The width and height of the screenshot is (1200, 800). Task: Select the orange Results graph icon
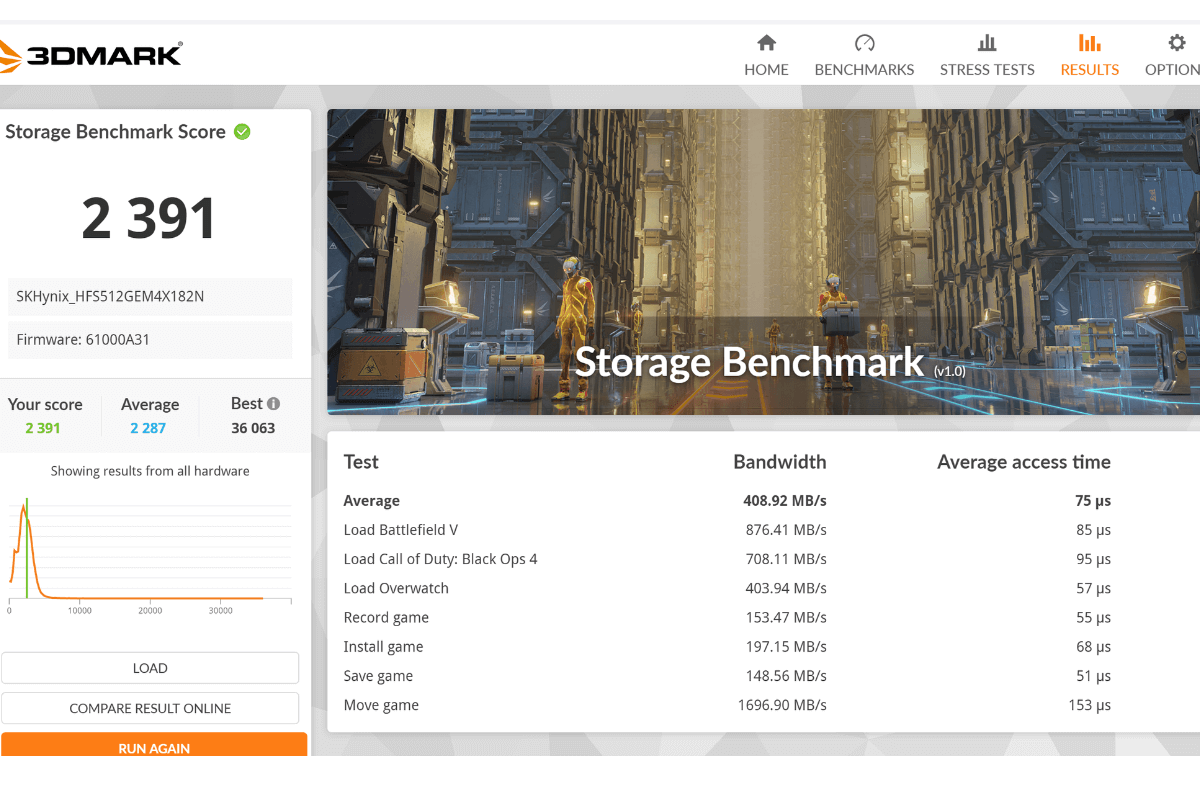[x=1089, y=42]
